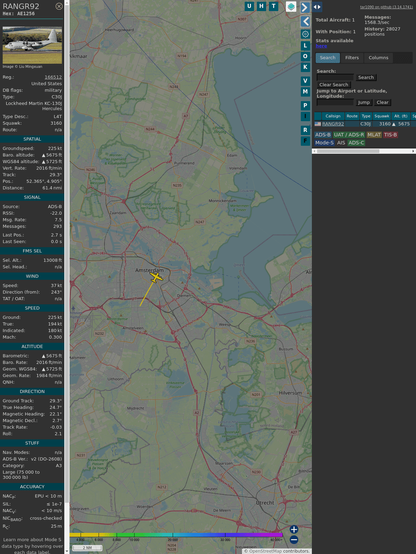Click the Search button next to the input
Screen dimensions: 416x554
pos(366,77)
